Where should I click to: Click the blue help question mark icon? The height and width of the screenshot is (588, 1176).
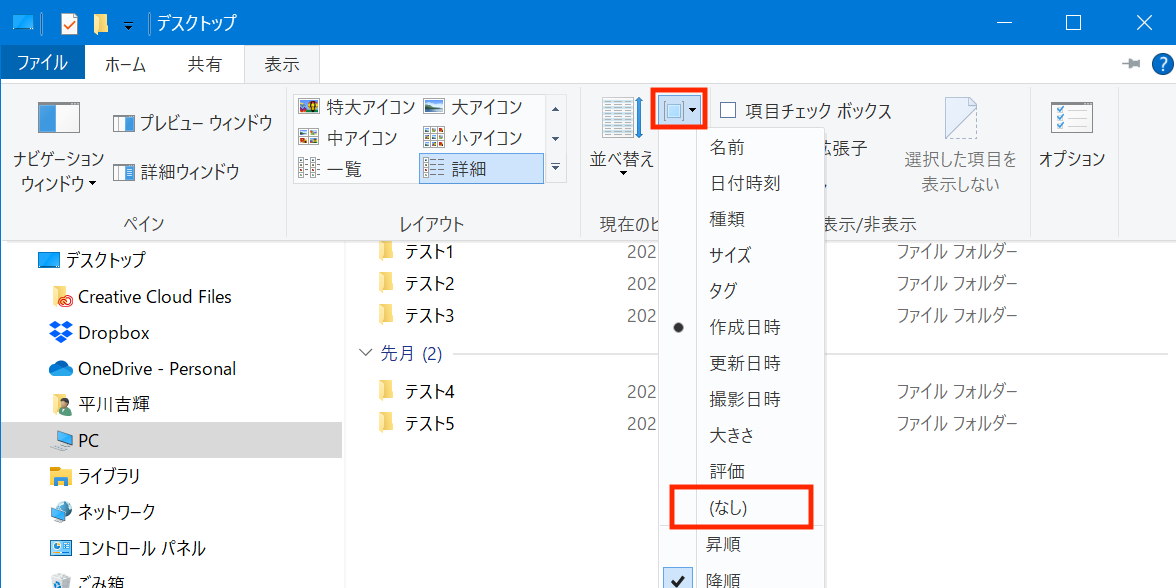pyautogui.click(x=1162, y=64)
